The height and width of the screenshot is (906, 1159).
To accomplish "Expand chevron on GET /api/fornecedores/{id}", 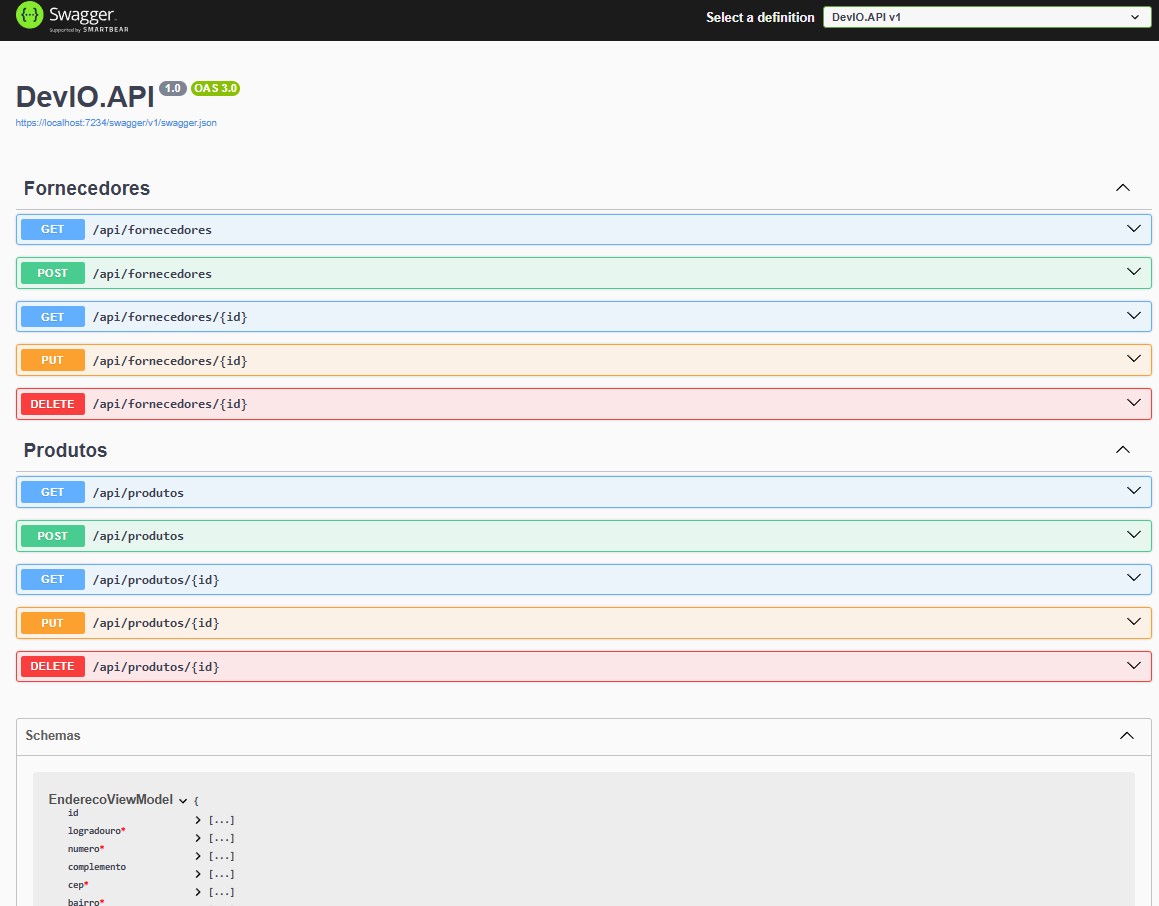I will coord(1133,315).
